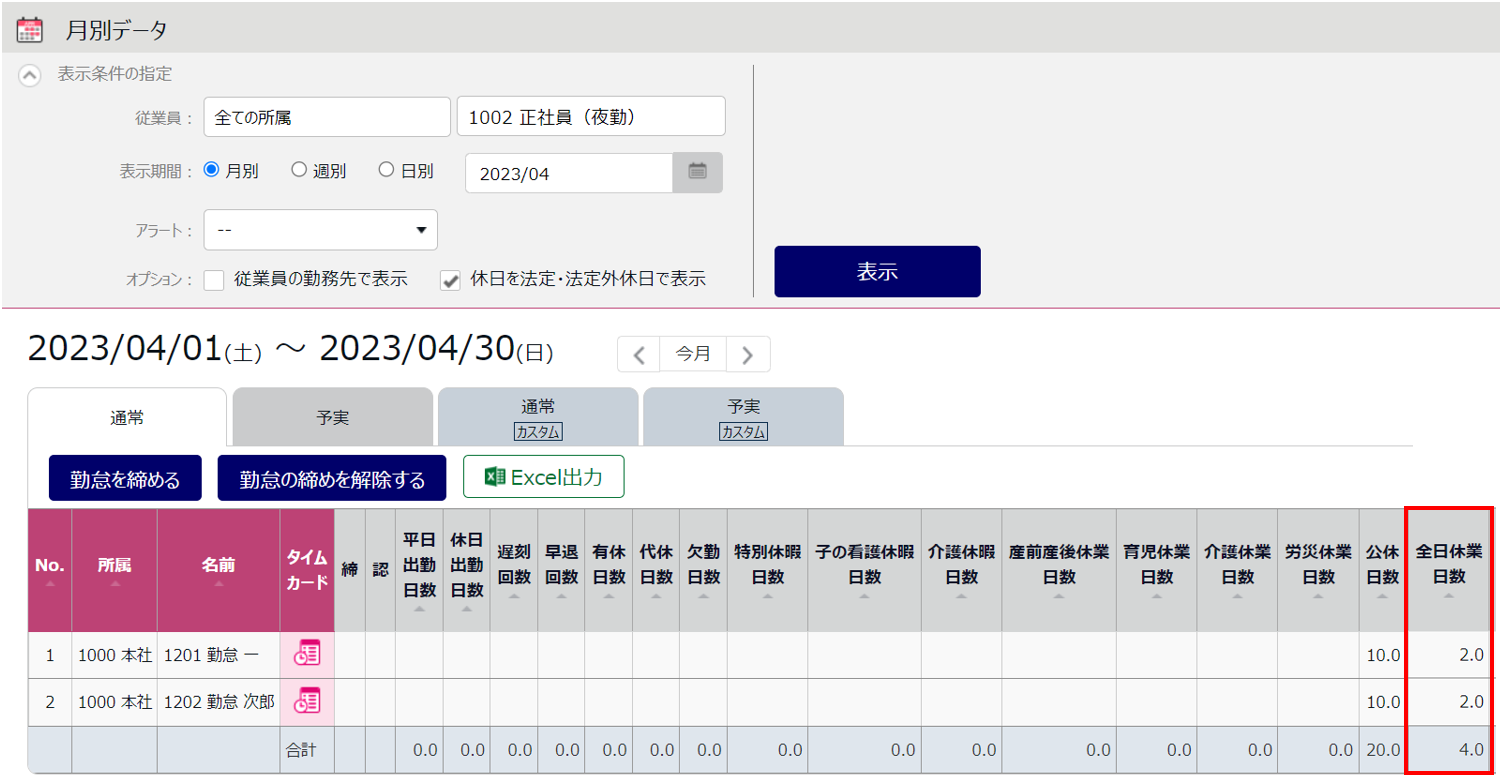
Task: Click the calendar picker icon beside 2023/04
Action: click(697, 172)
